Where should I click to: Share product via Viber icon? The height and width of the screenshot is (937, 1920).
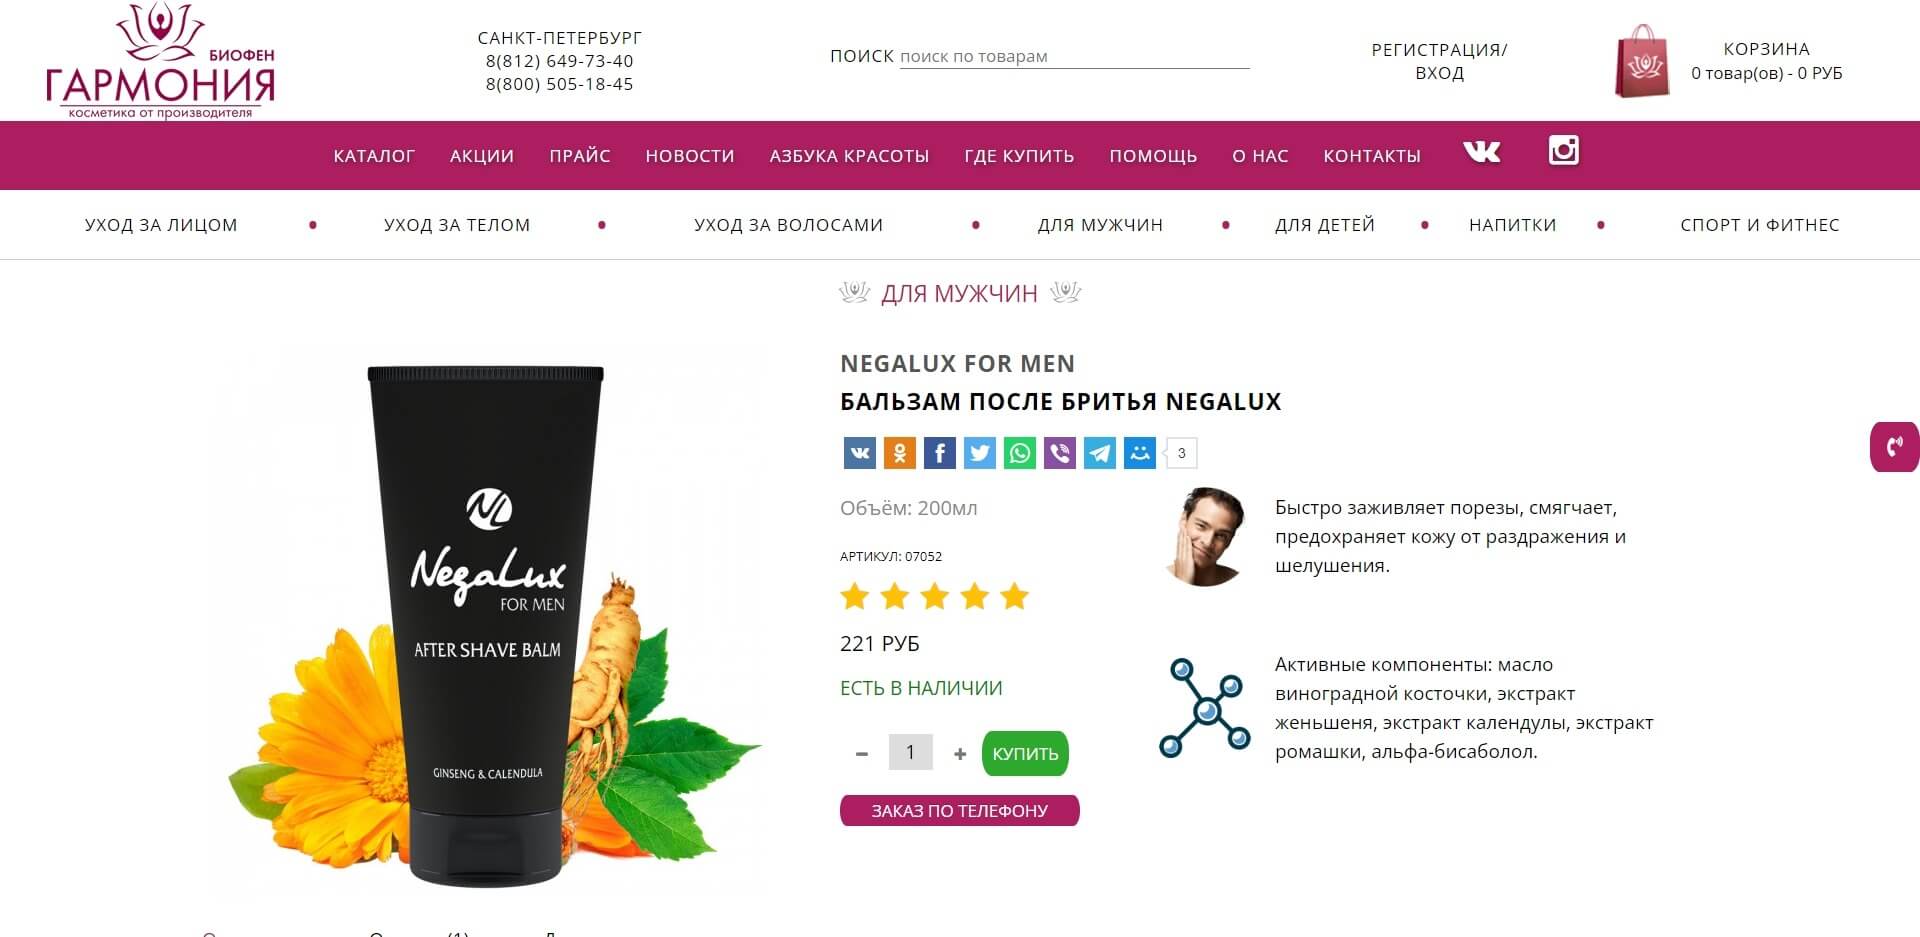[x=1059, y=453]
